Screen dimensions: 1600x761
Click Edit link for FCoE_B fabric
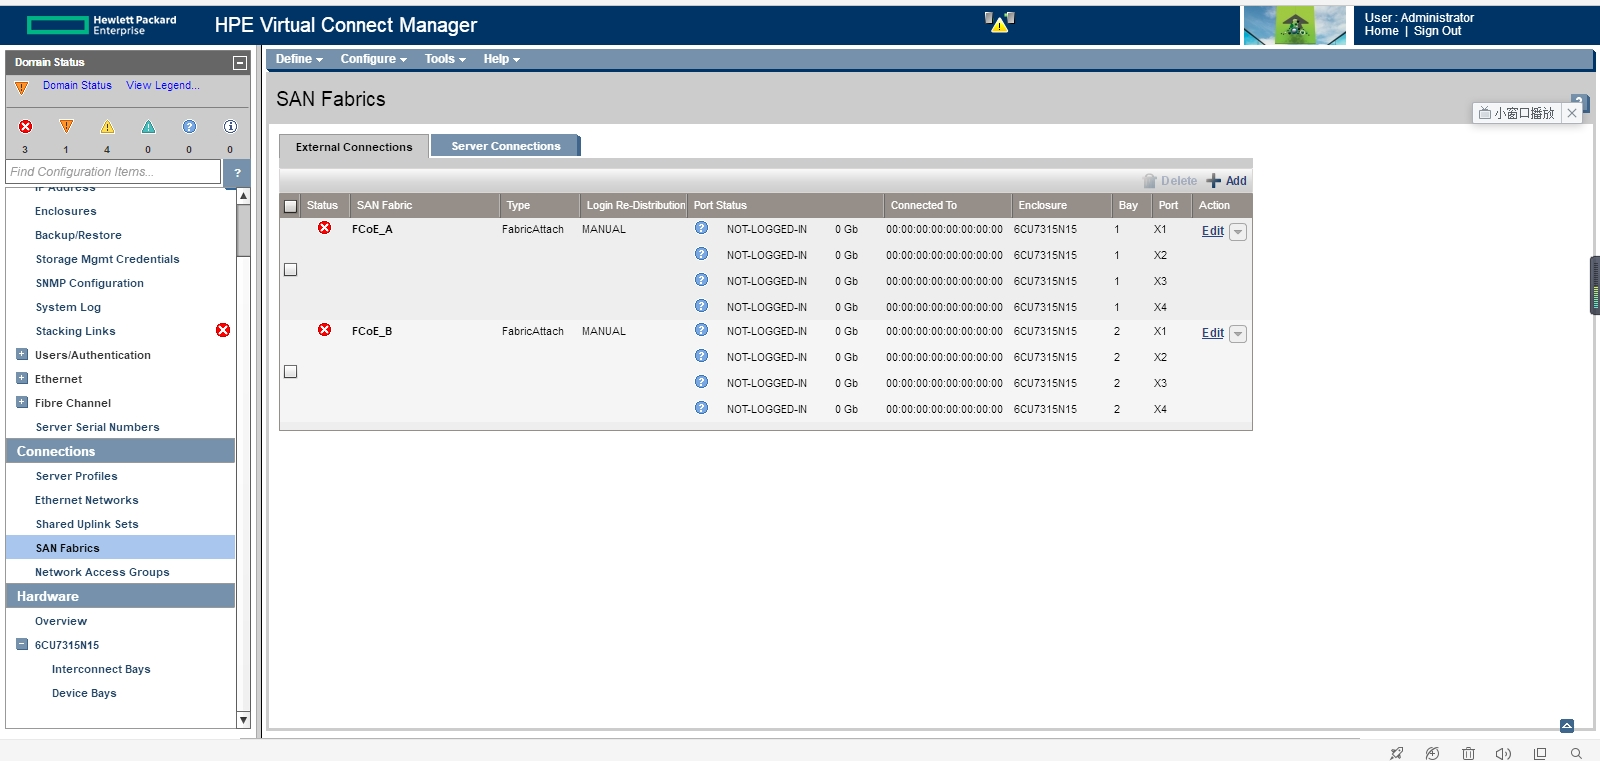tap(1213, 333)
